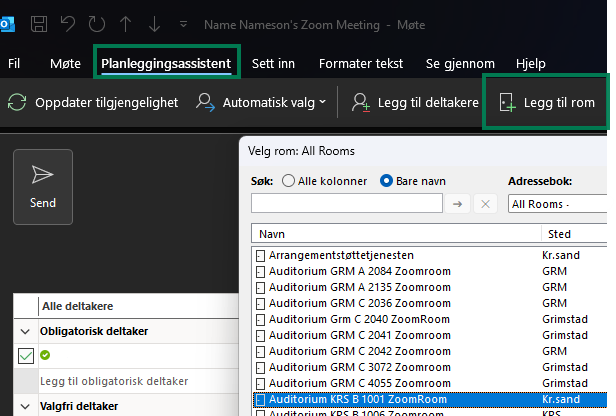Click Kr.sand location of Auditorium KRS B 1001
616x416 pixels.
click(561, 400)
